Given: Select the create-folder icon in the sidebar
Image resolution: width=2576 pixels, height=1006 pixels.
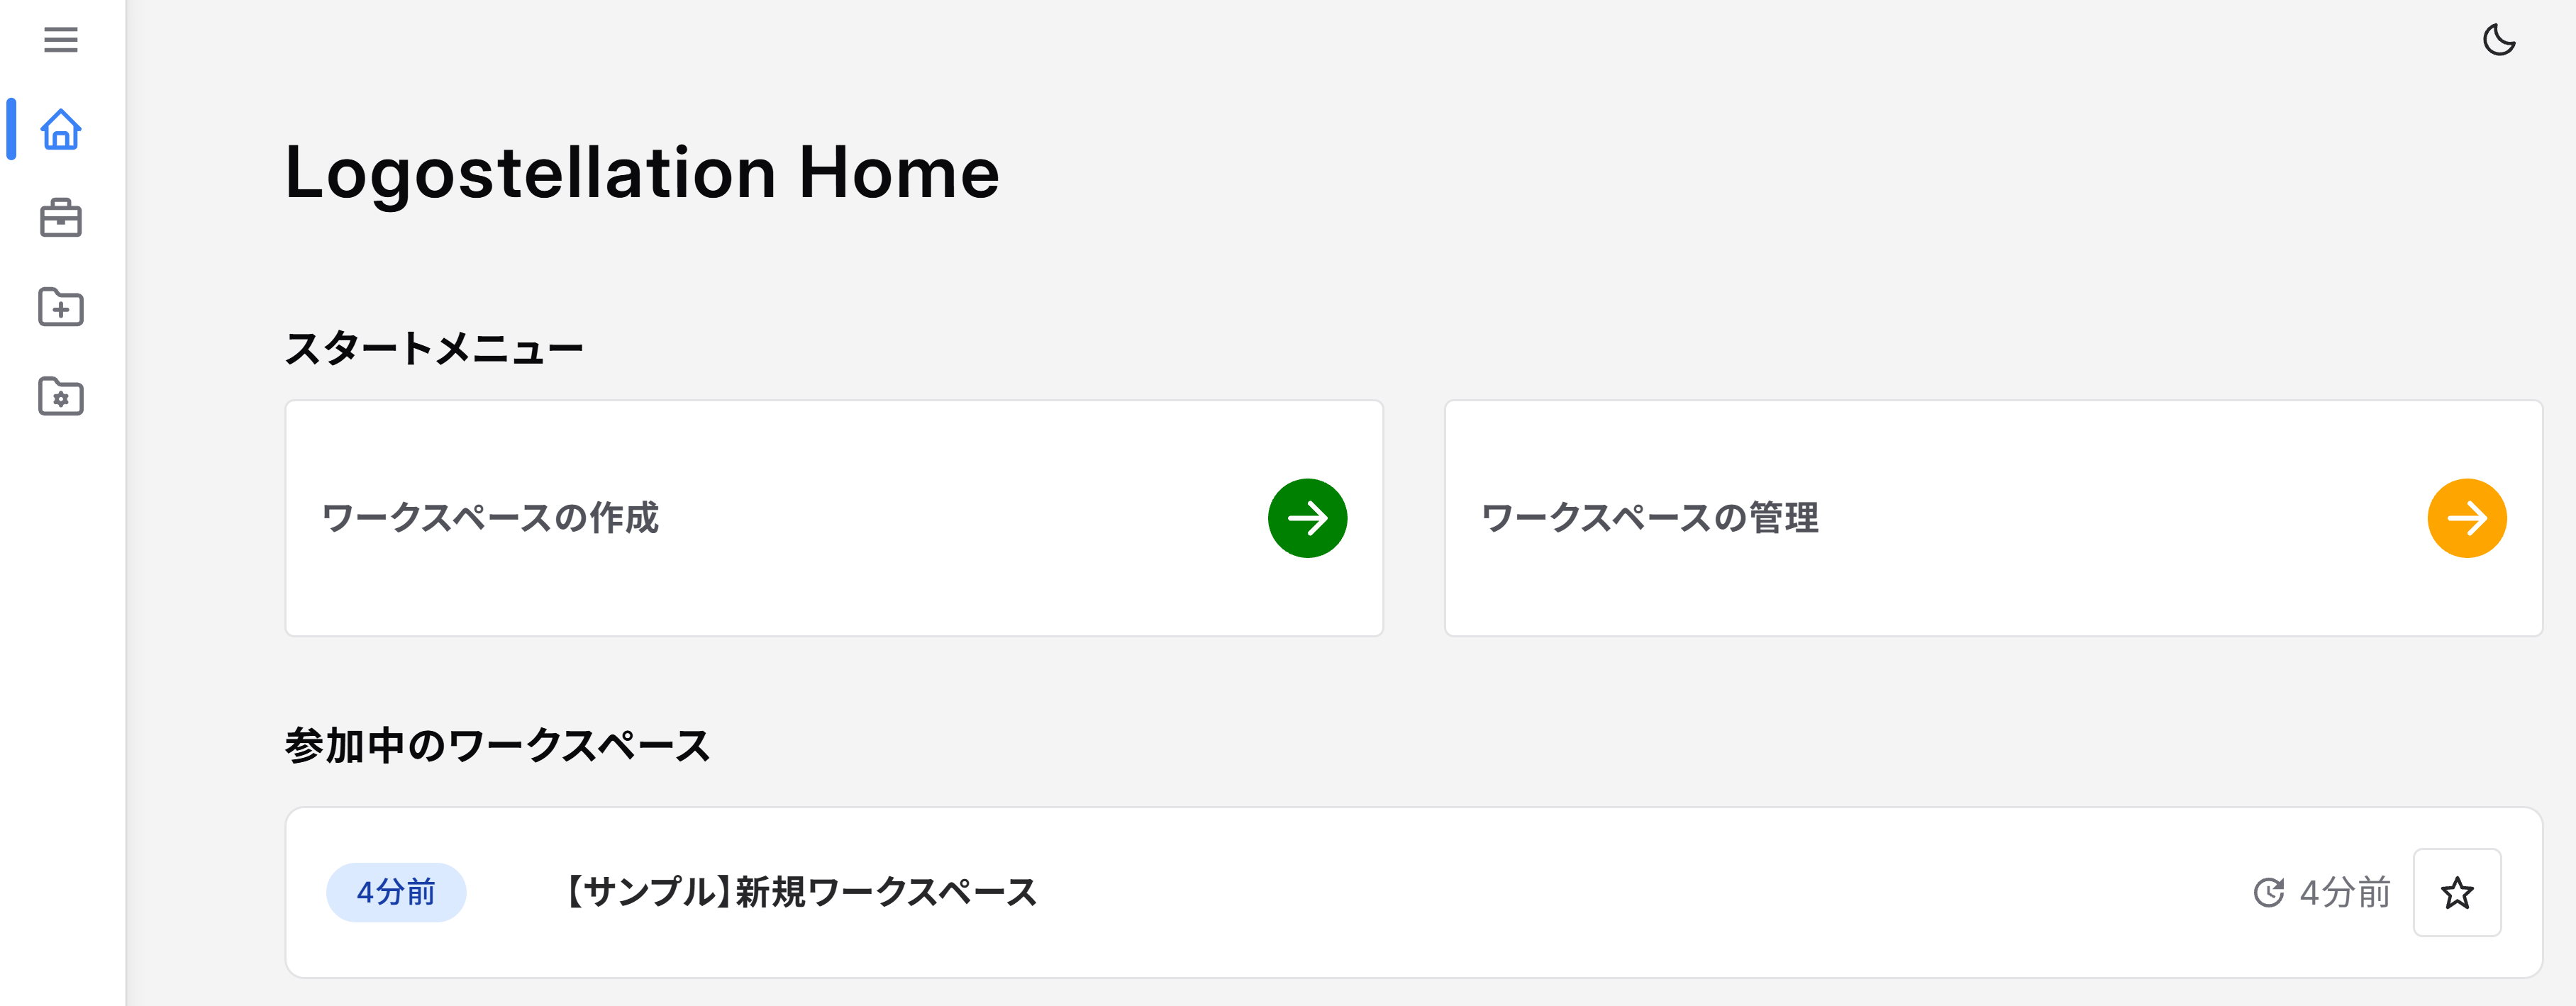Looking at the screenshot, I should coord(61,307).
